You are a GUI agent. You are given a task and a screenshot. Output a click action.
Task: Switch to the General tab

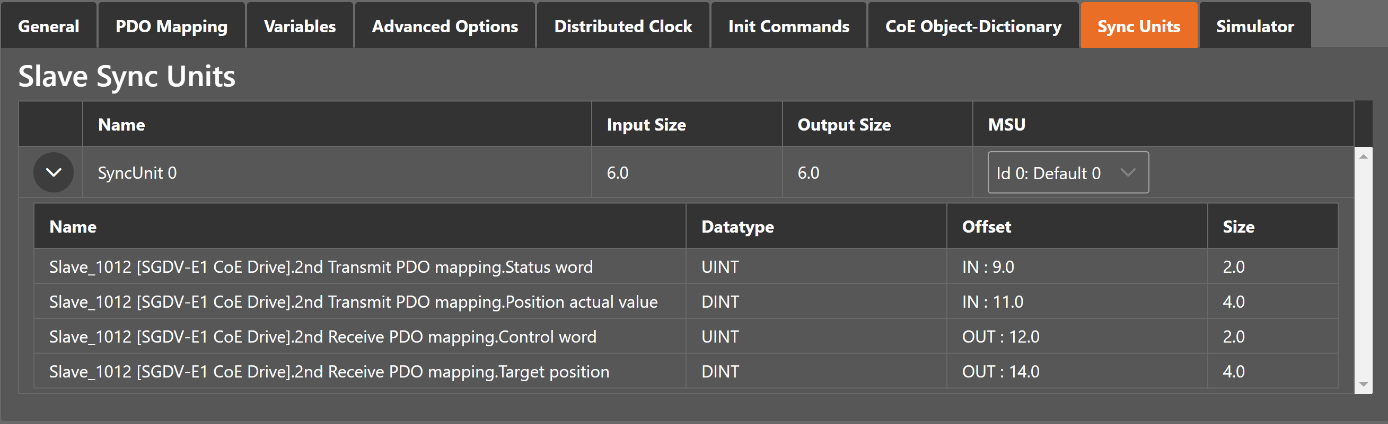(x=48, y=26)
